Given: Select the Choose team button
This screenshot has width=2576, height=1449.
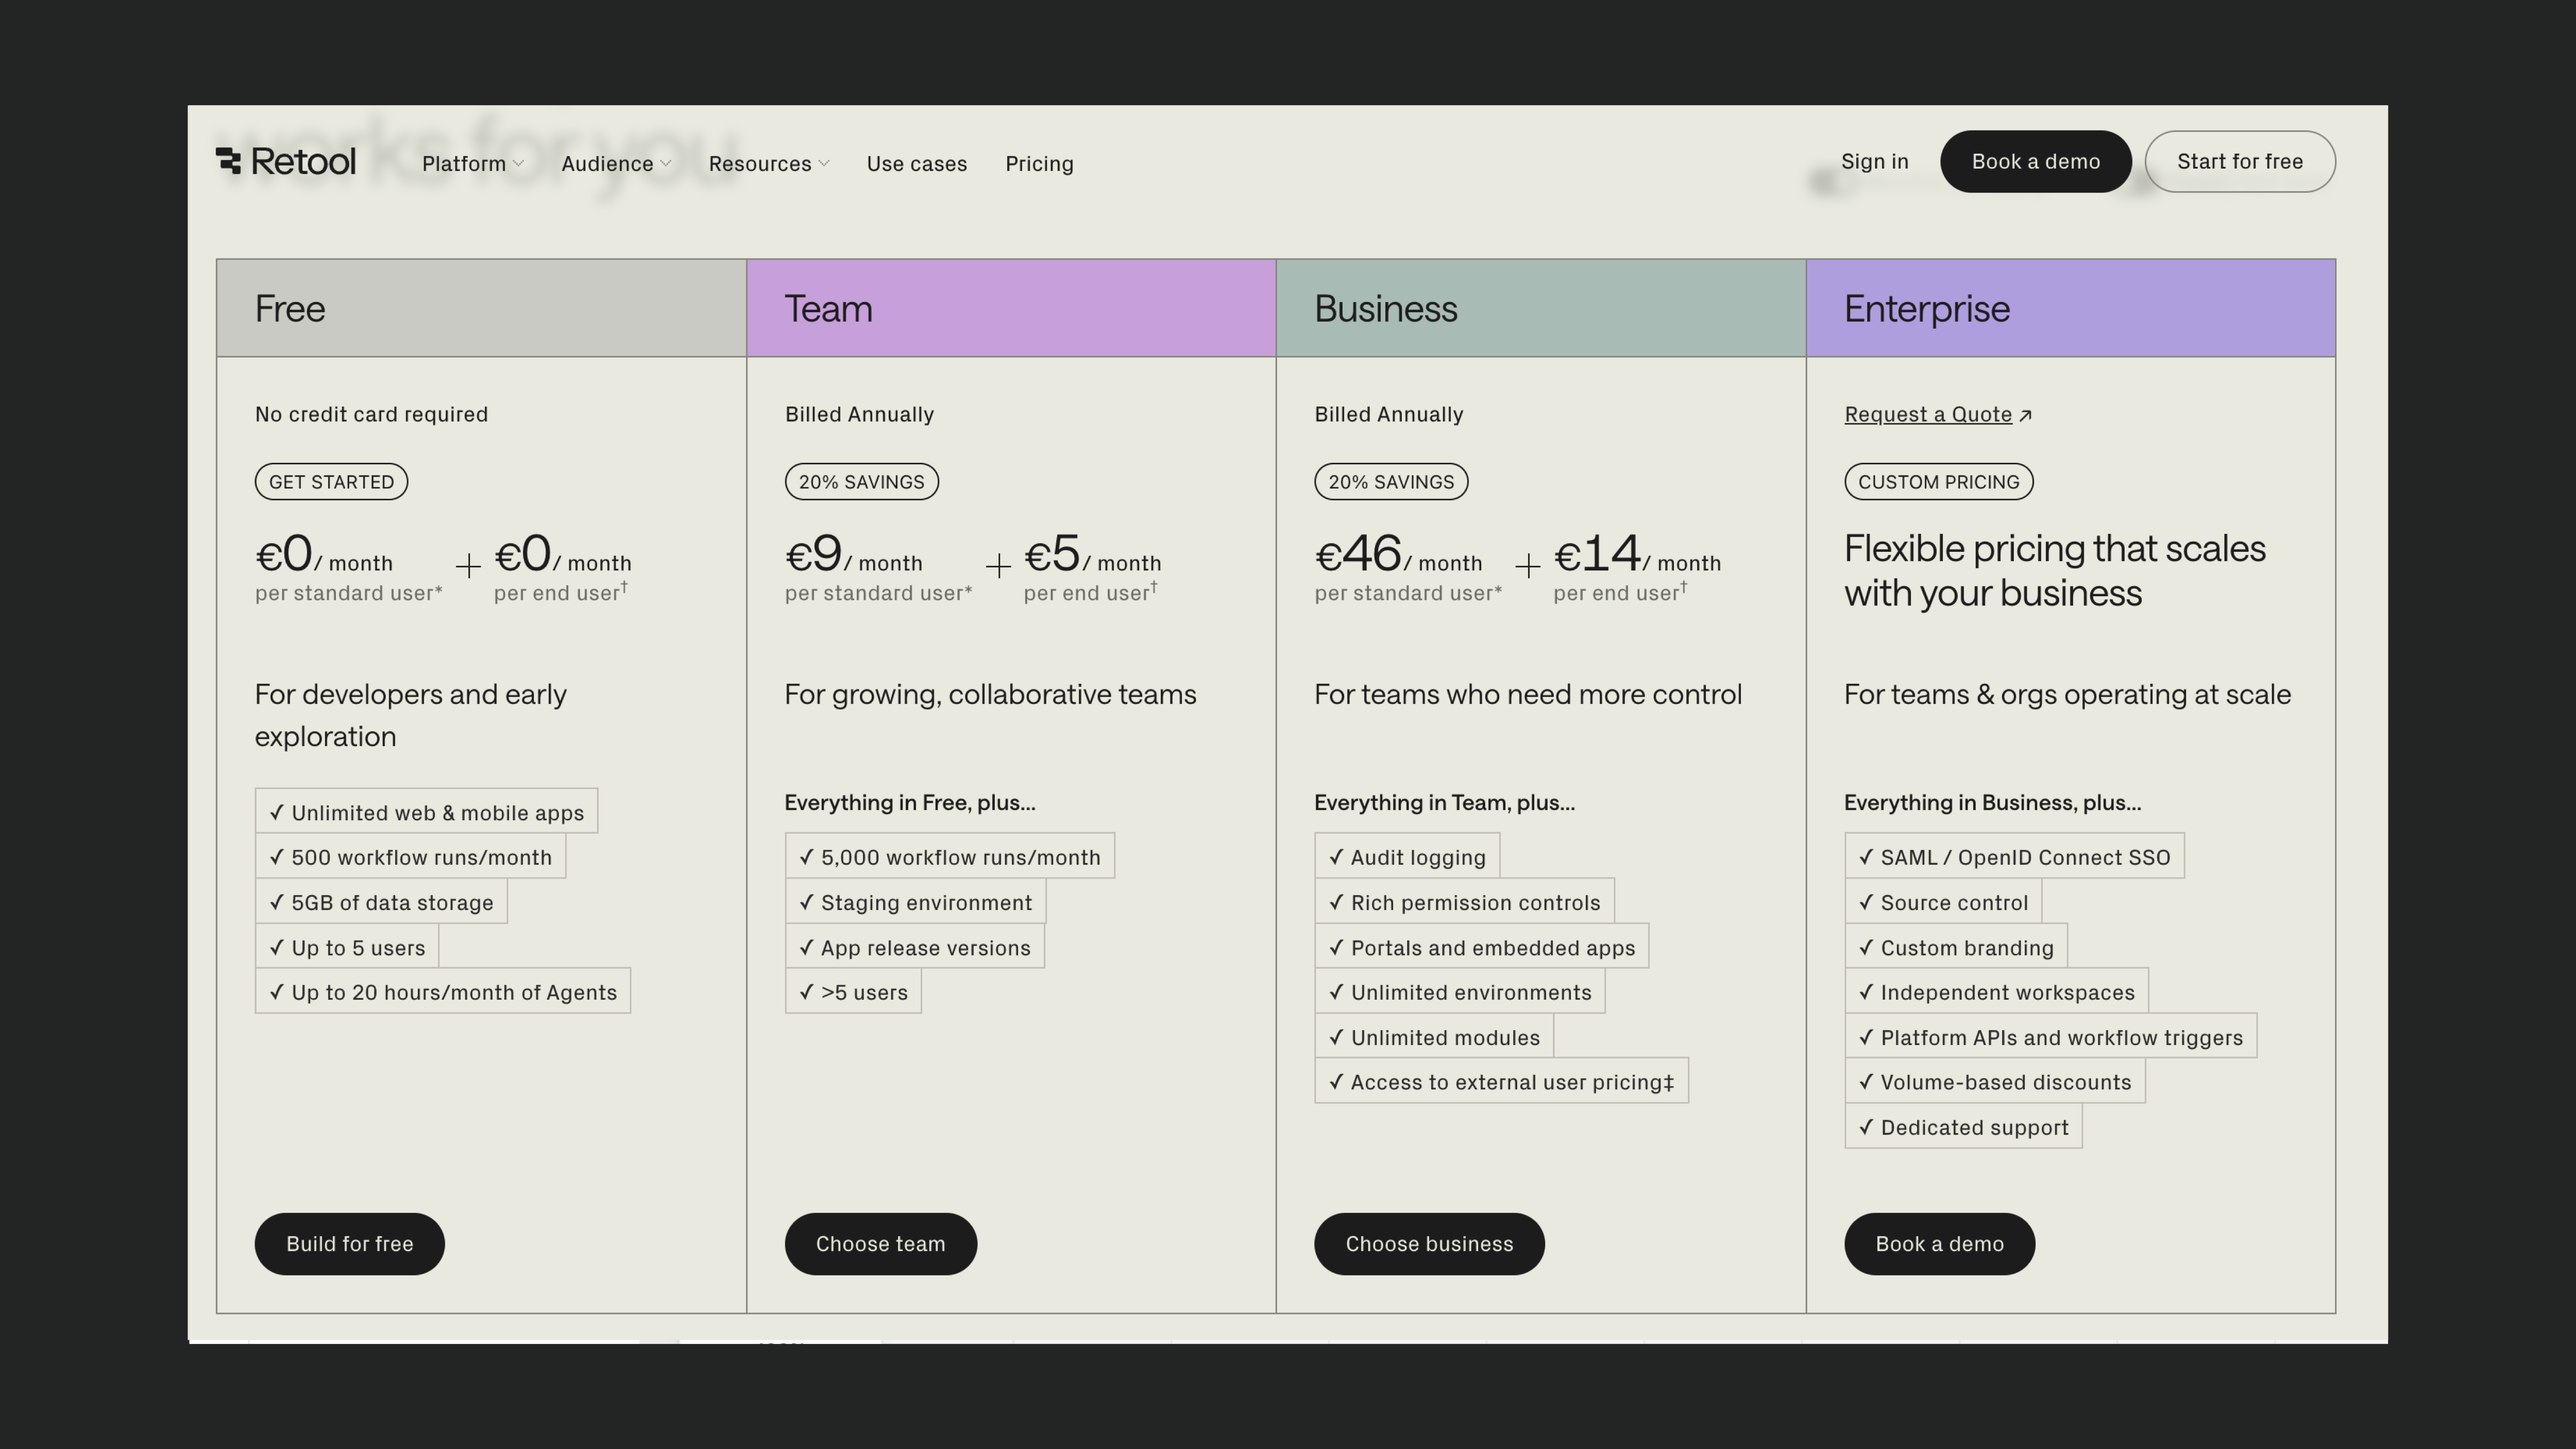Looking at the screenshot, I should (x=880, y=1244).
